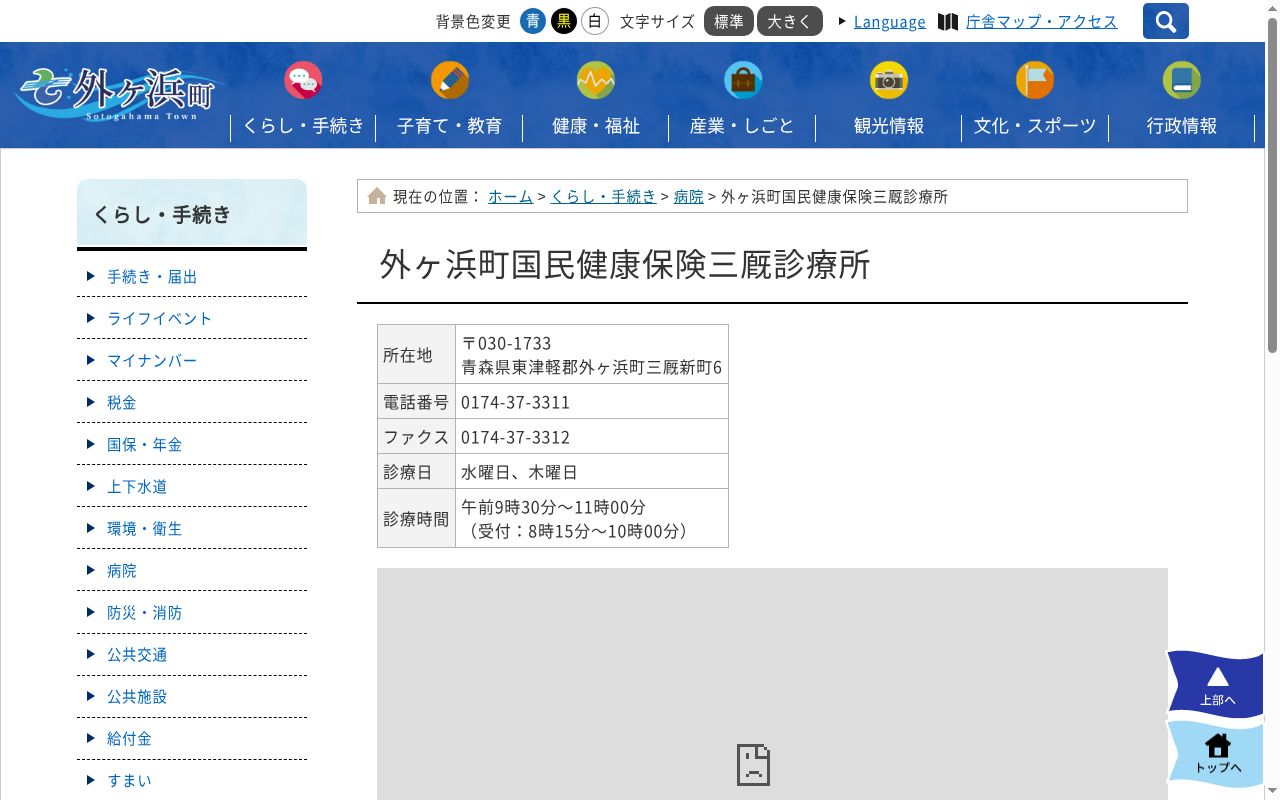This screenshot has width=1280, height=800.
Task: Click ホーム in the breadcrumb
Action: 510,197
